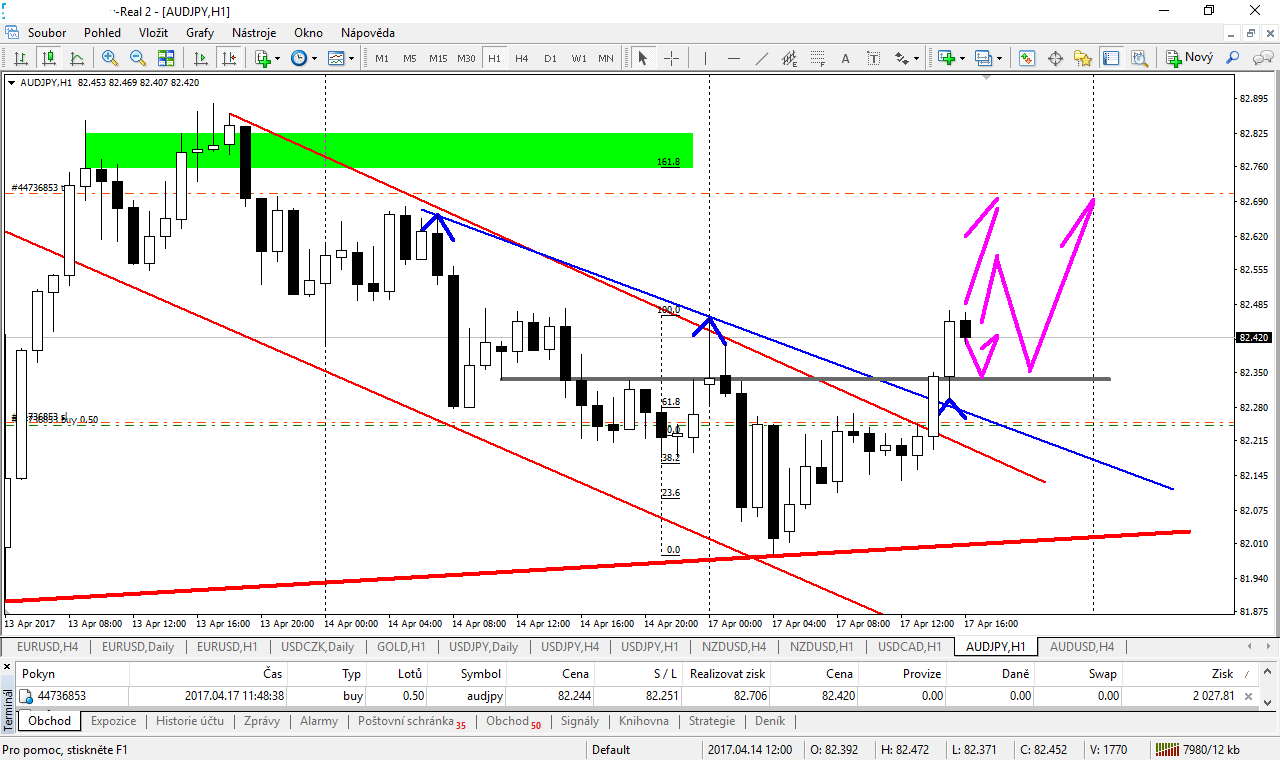The width and height of the screenshot is (1280, 760).
Task: Open the Navigator folder-star icon
Action: (x=1083, y=58)
